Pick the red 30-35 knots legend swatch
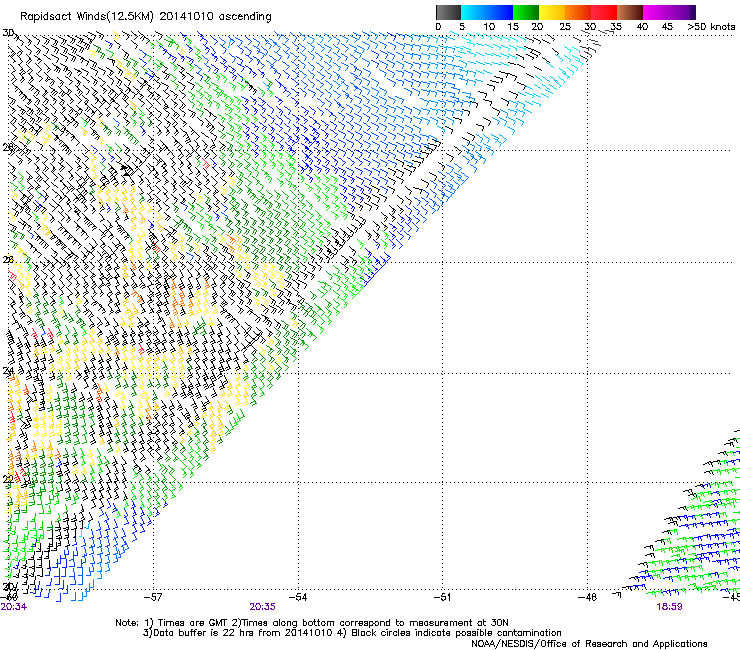740x650 pixels. (604, 12)
